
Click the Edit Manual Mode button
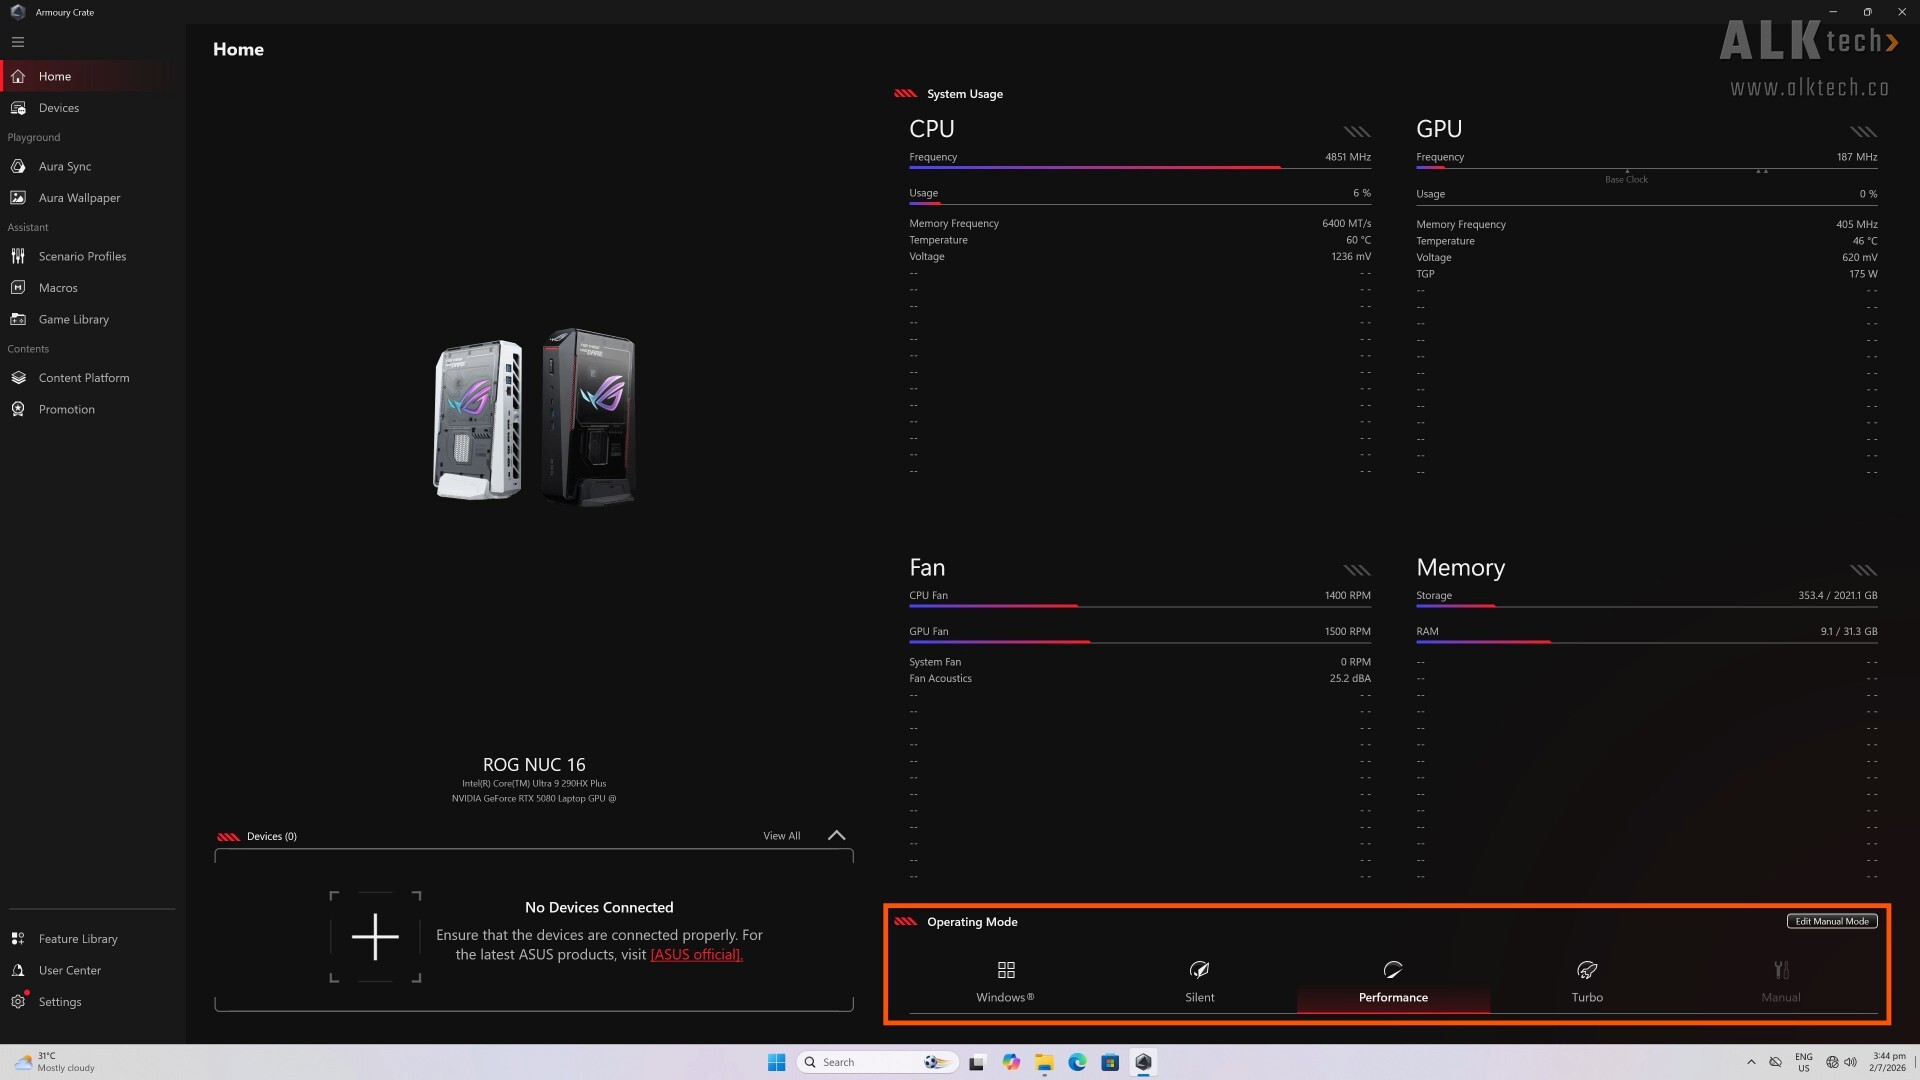pos(1832,921)
